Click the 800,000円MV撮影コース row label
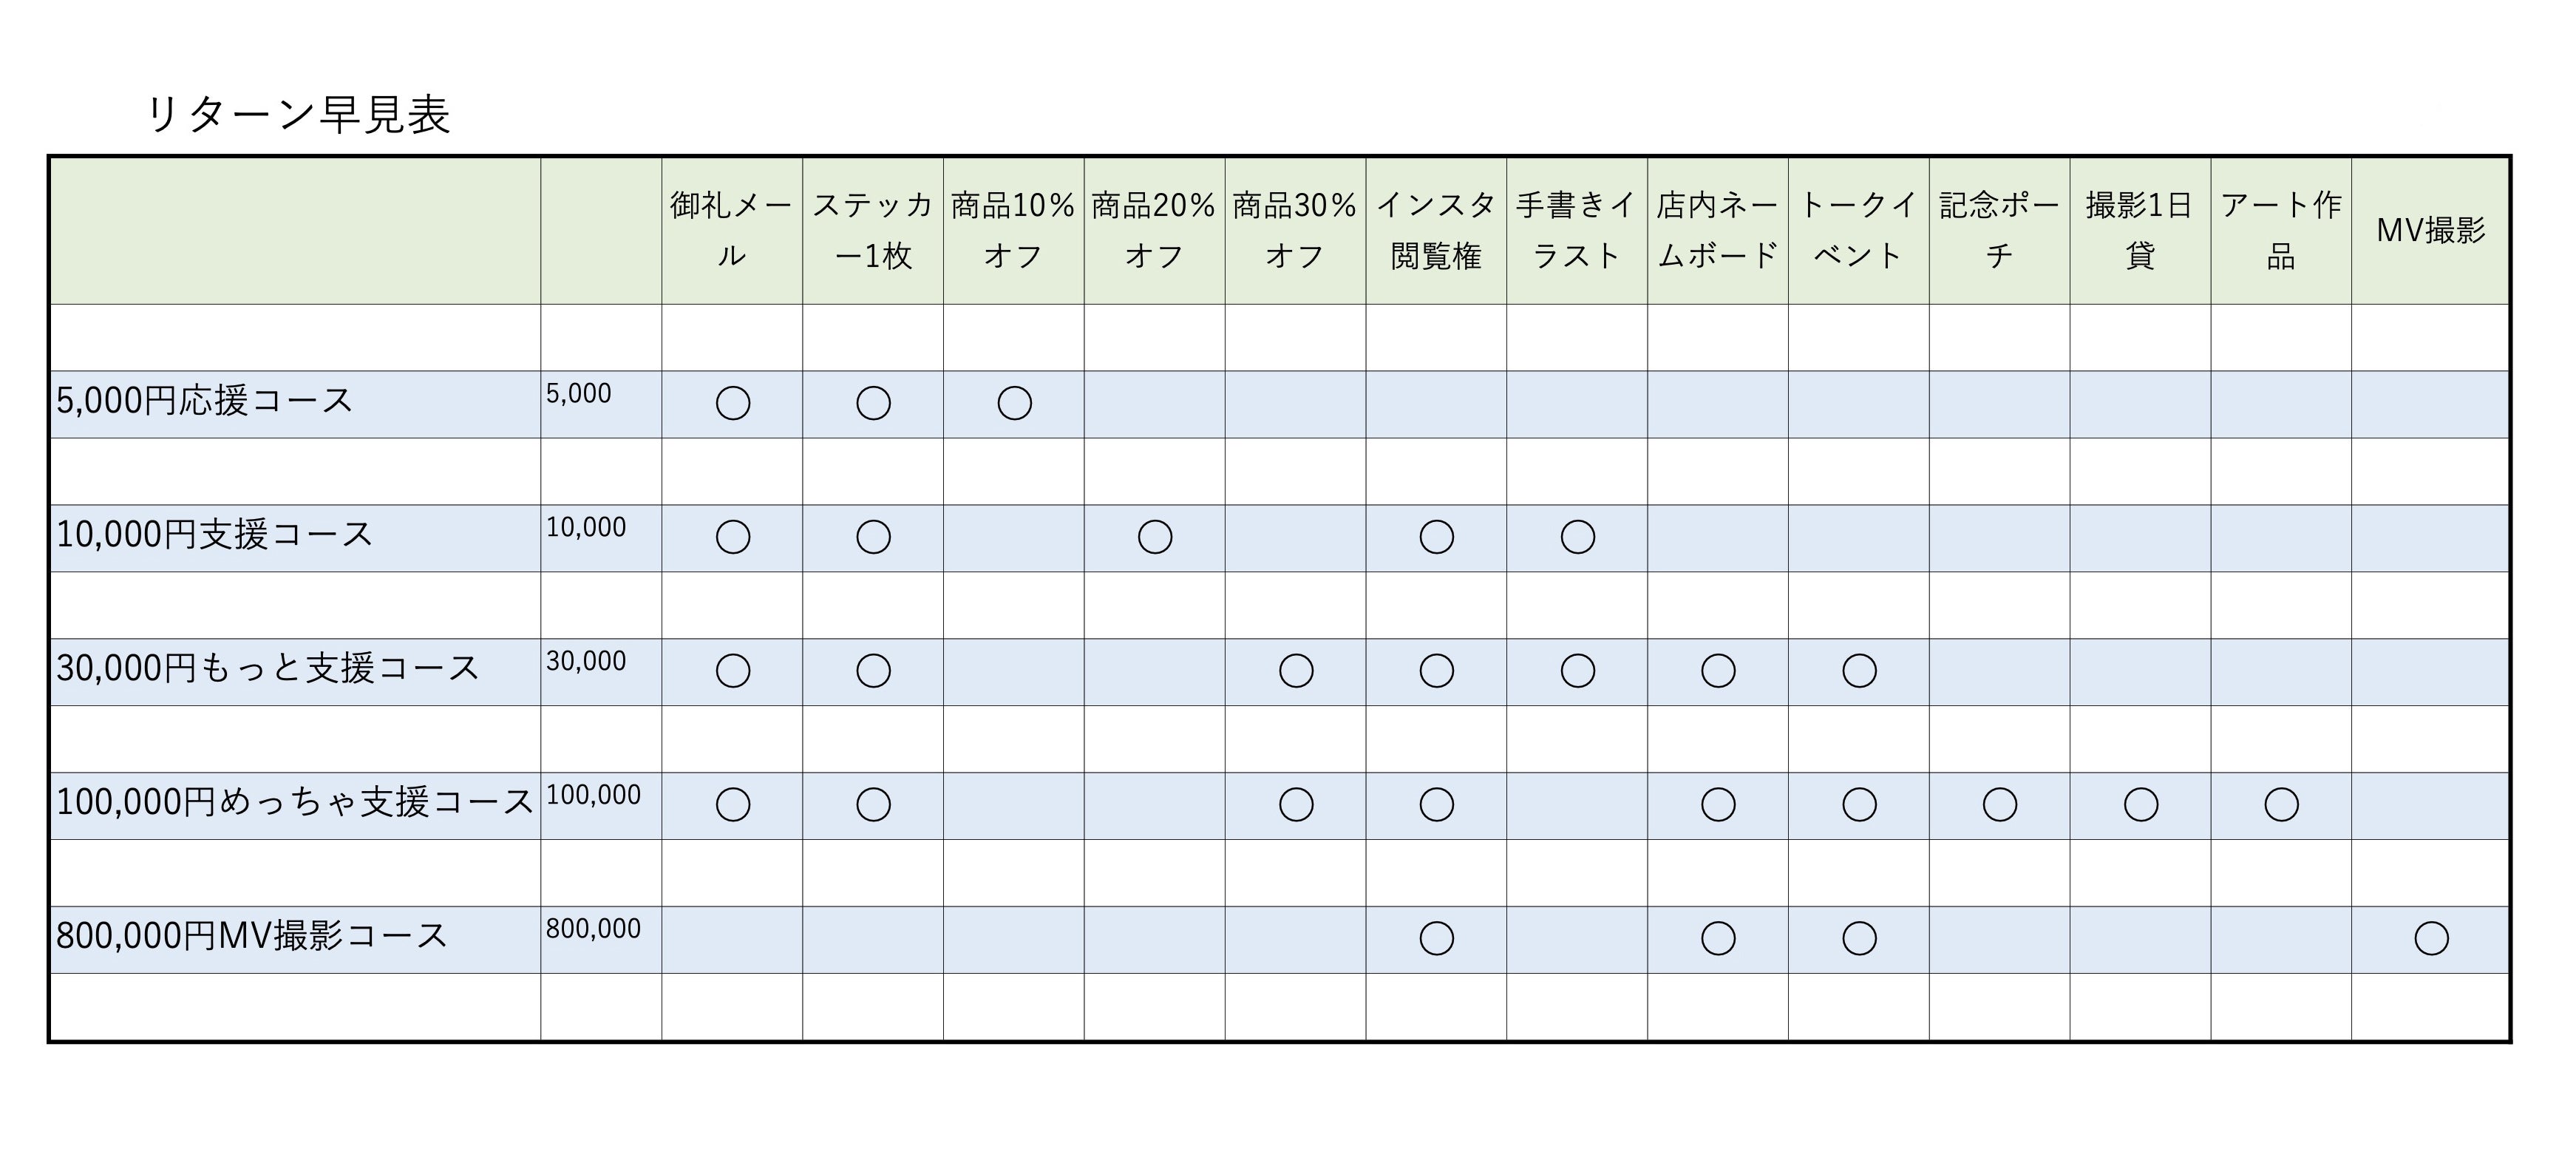The width and height of the screenshot is (2576, 1163). point(251,936)
